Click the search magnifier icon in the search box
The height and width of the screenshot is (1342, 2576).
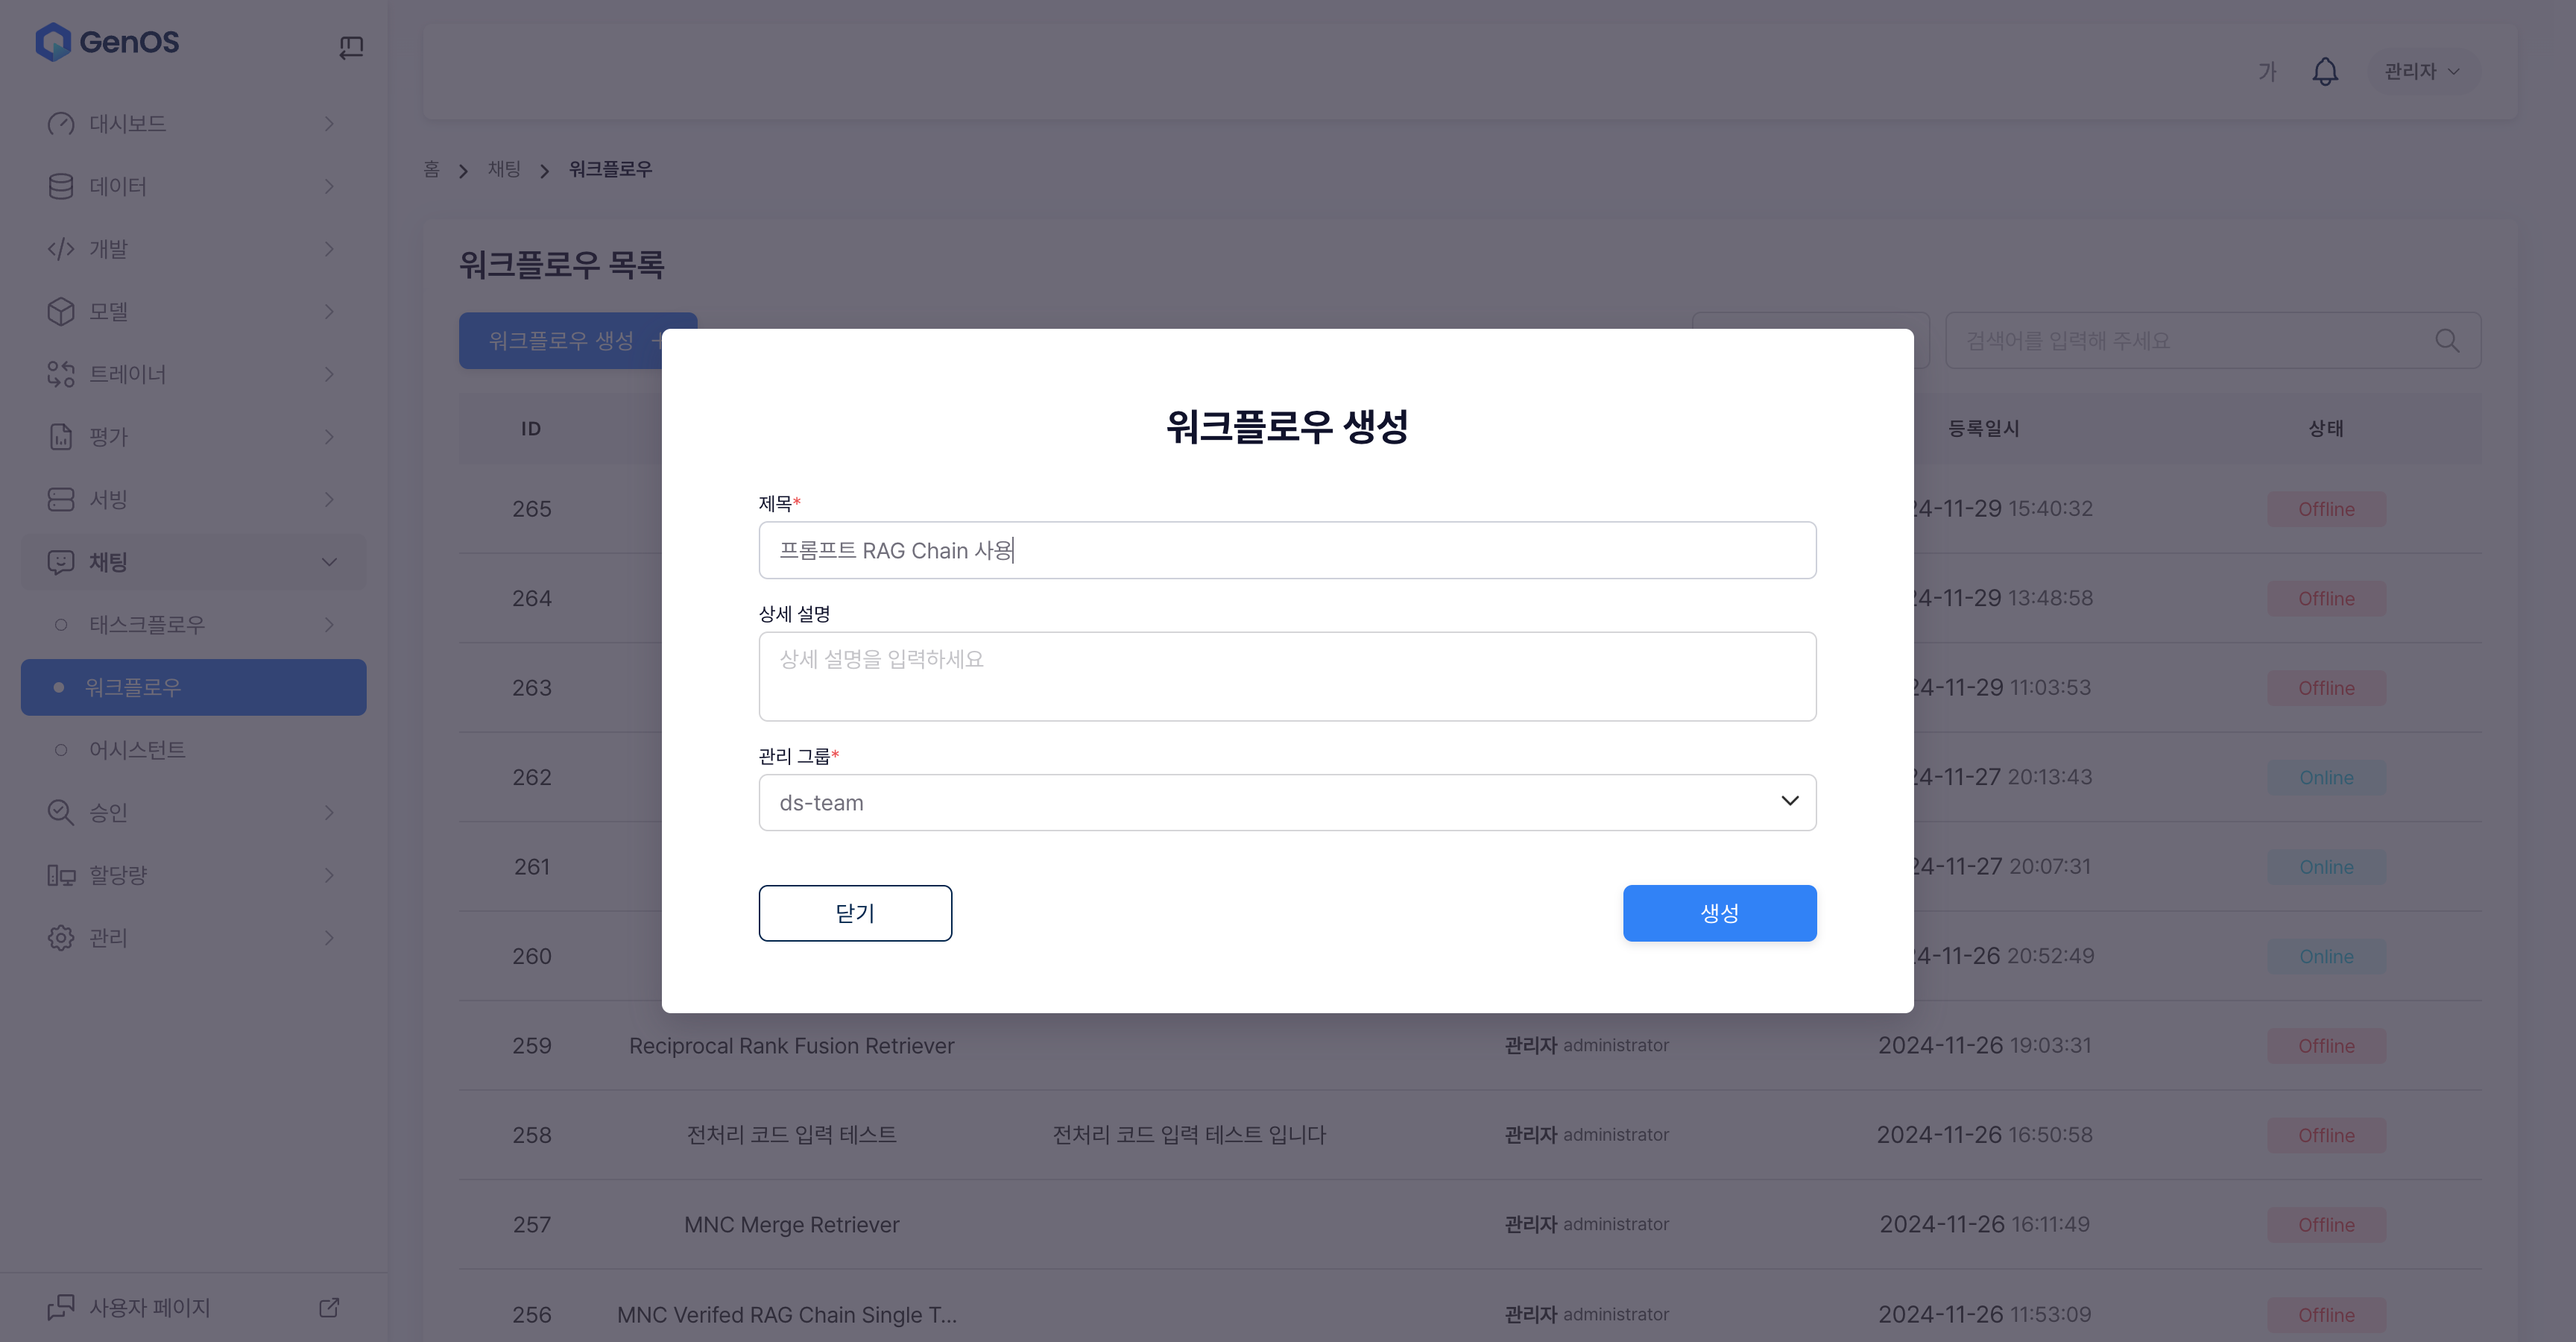pos(2446,341)
